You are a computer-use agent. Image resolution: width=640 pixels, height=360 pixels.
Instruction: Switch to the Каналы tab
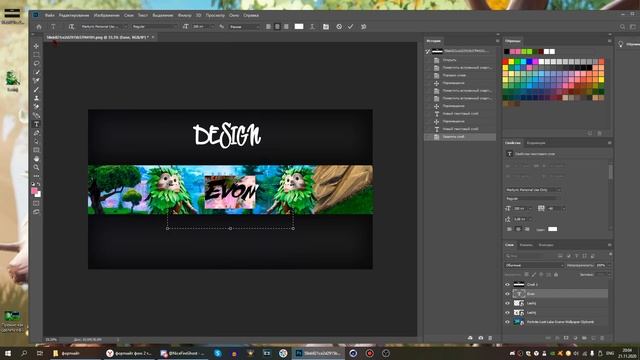point(526,245)
